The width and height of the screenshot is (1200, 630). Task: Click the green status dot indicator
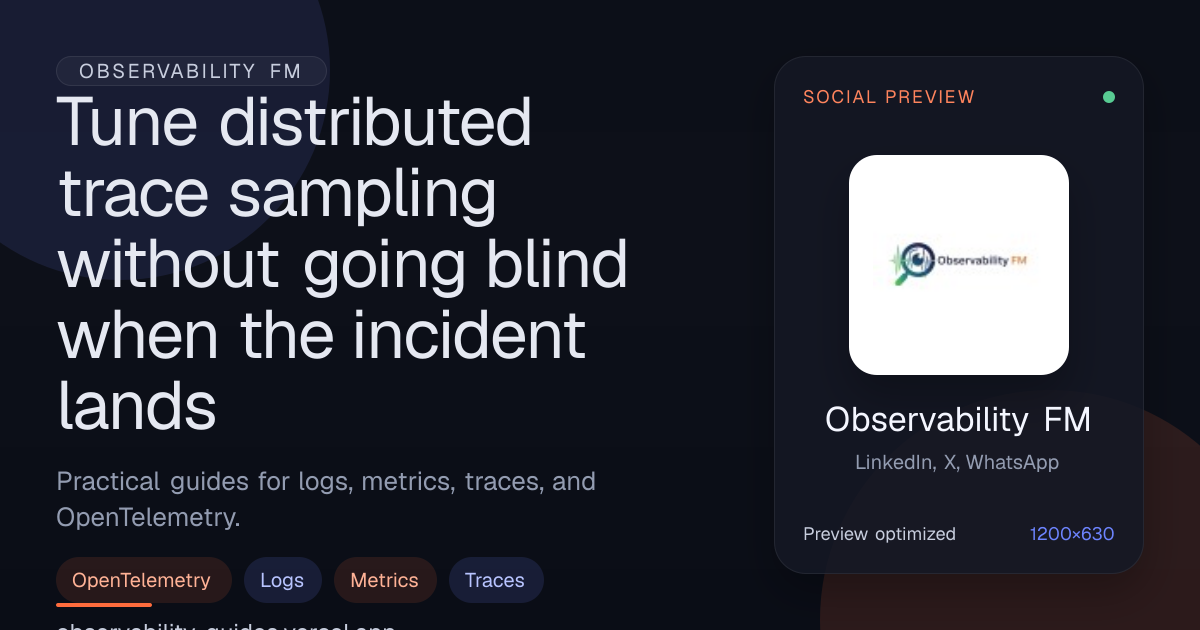(x=1109, y=97)
